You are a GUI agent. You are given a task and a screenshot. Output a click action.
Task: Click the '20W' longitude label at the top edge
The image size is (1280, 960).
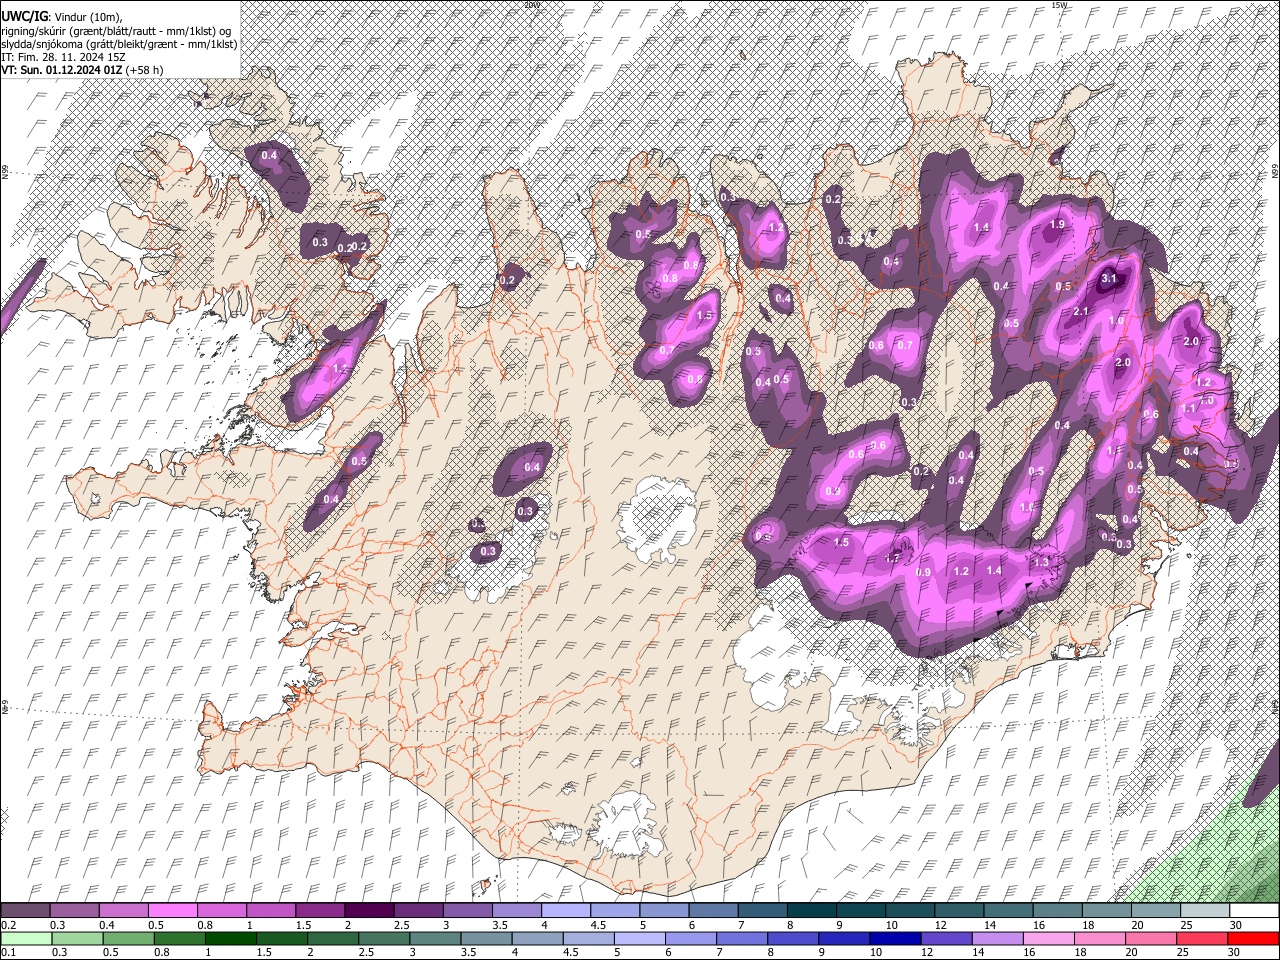[531, 5]
